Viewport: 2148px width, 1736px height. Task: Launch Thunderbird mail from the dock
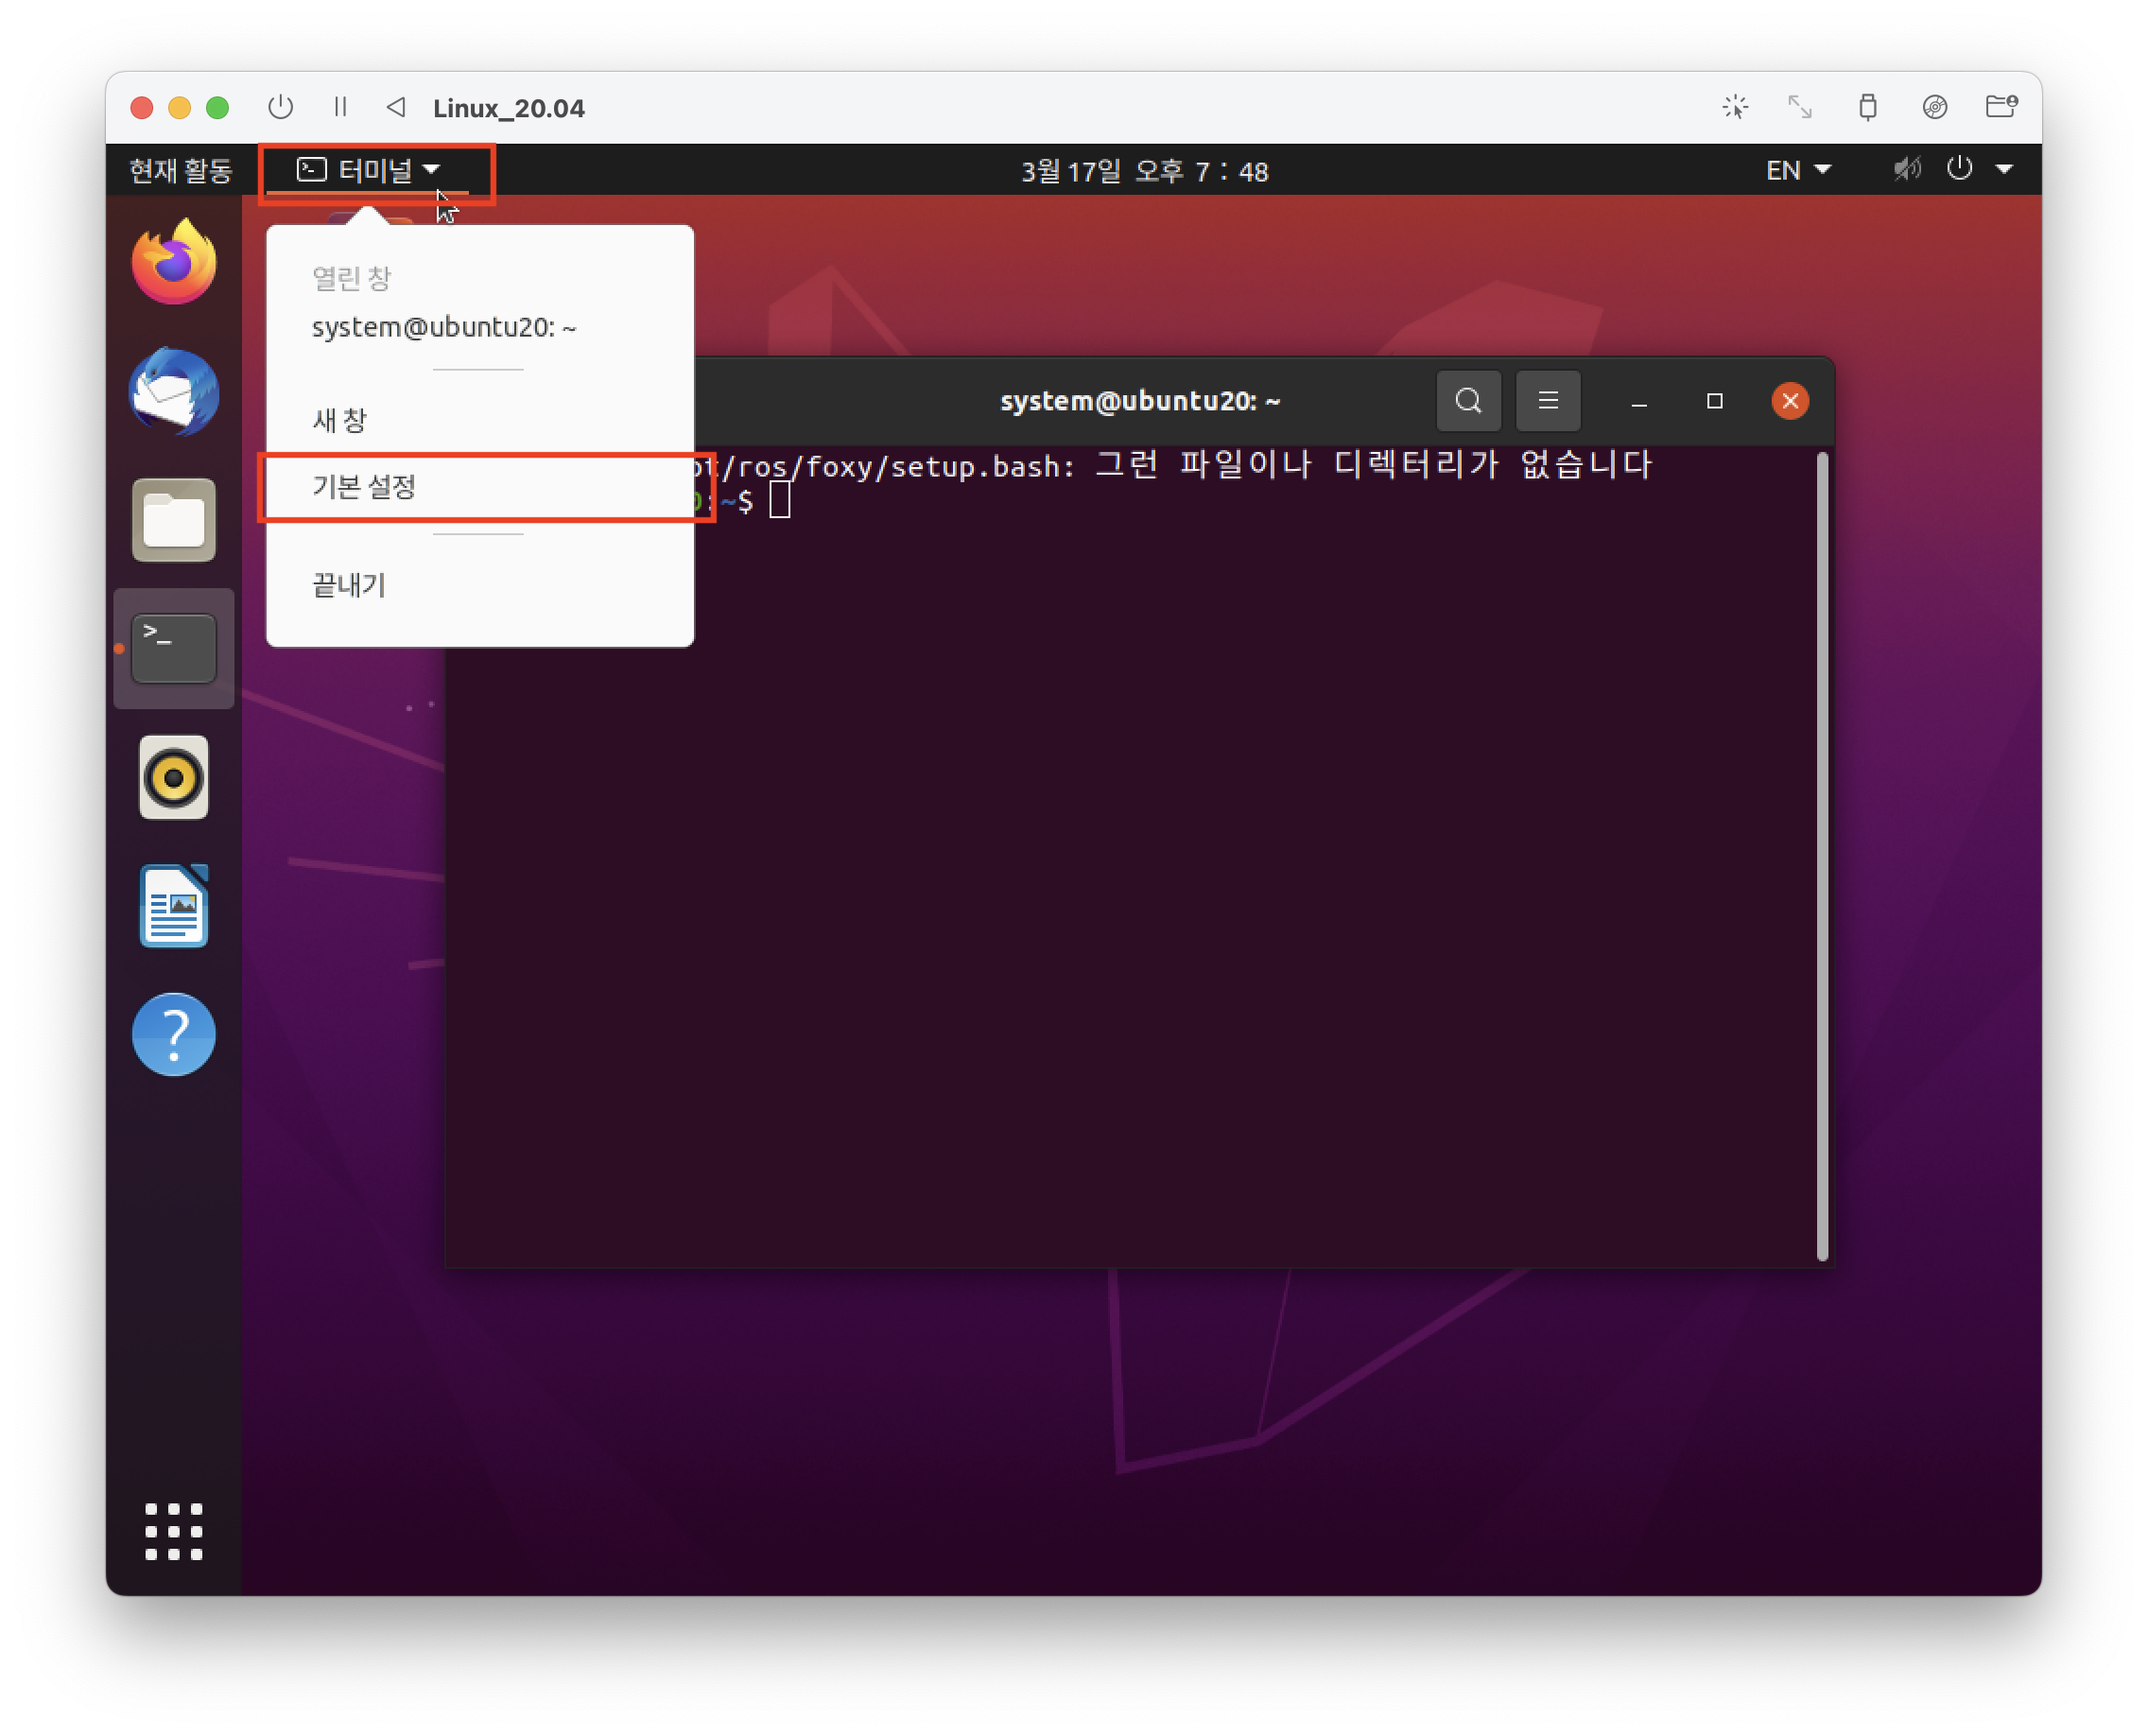click(x=174, y=391)
